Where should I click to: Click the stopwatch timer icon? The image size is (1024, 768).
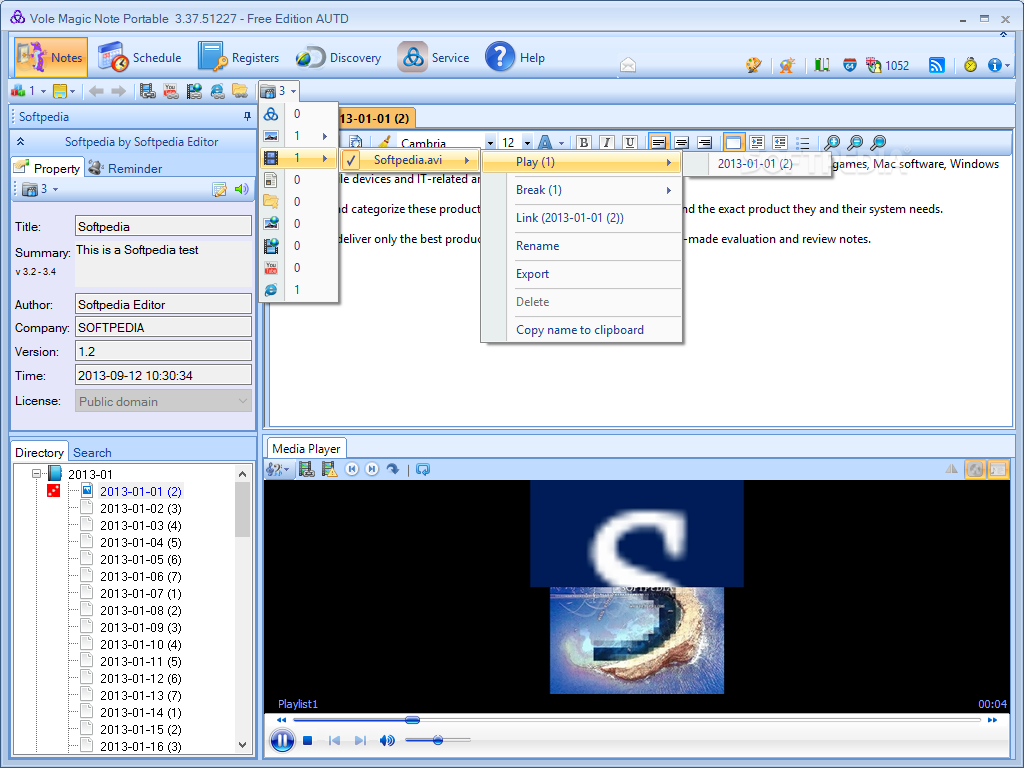pos(970,65)
